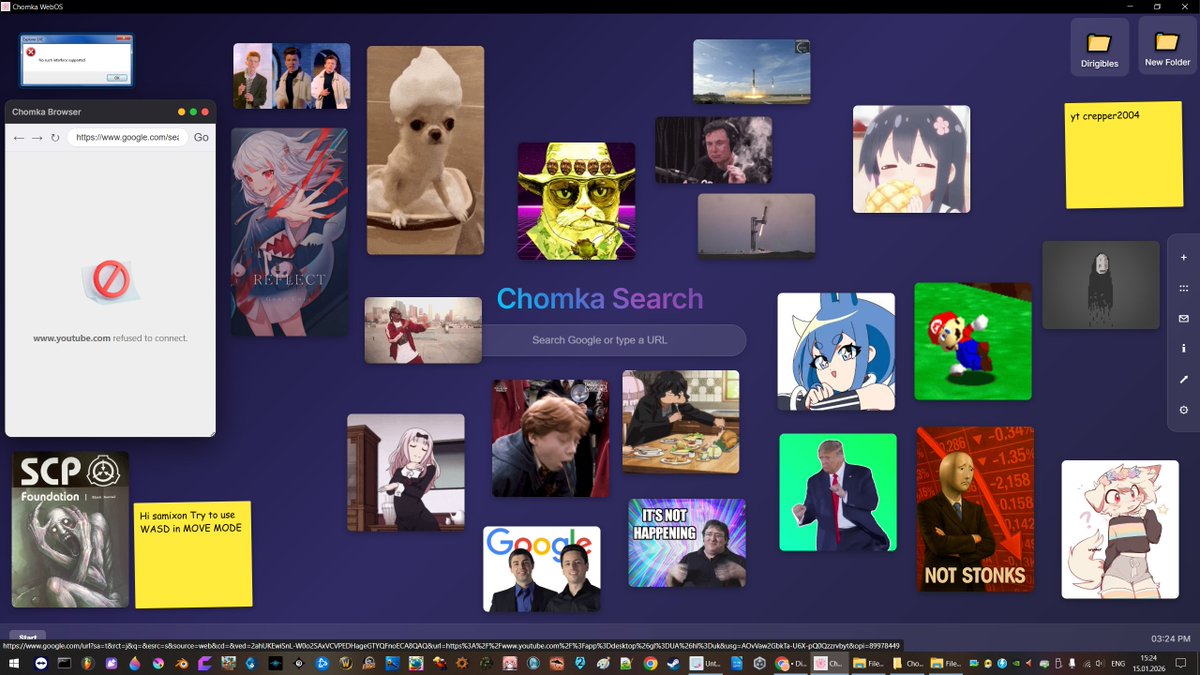The width and height of the screenshot is (1200, 675).
Task: Click the Mario on grass image
Action: pos(973,341)
